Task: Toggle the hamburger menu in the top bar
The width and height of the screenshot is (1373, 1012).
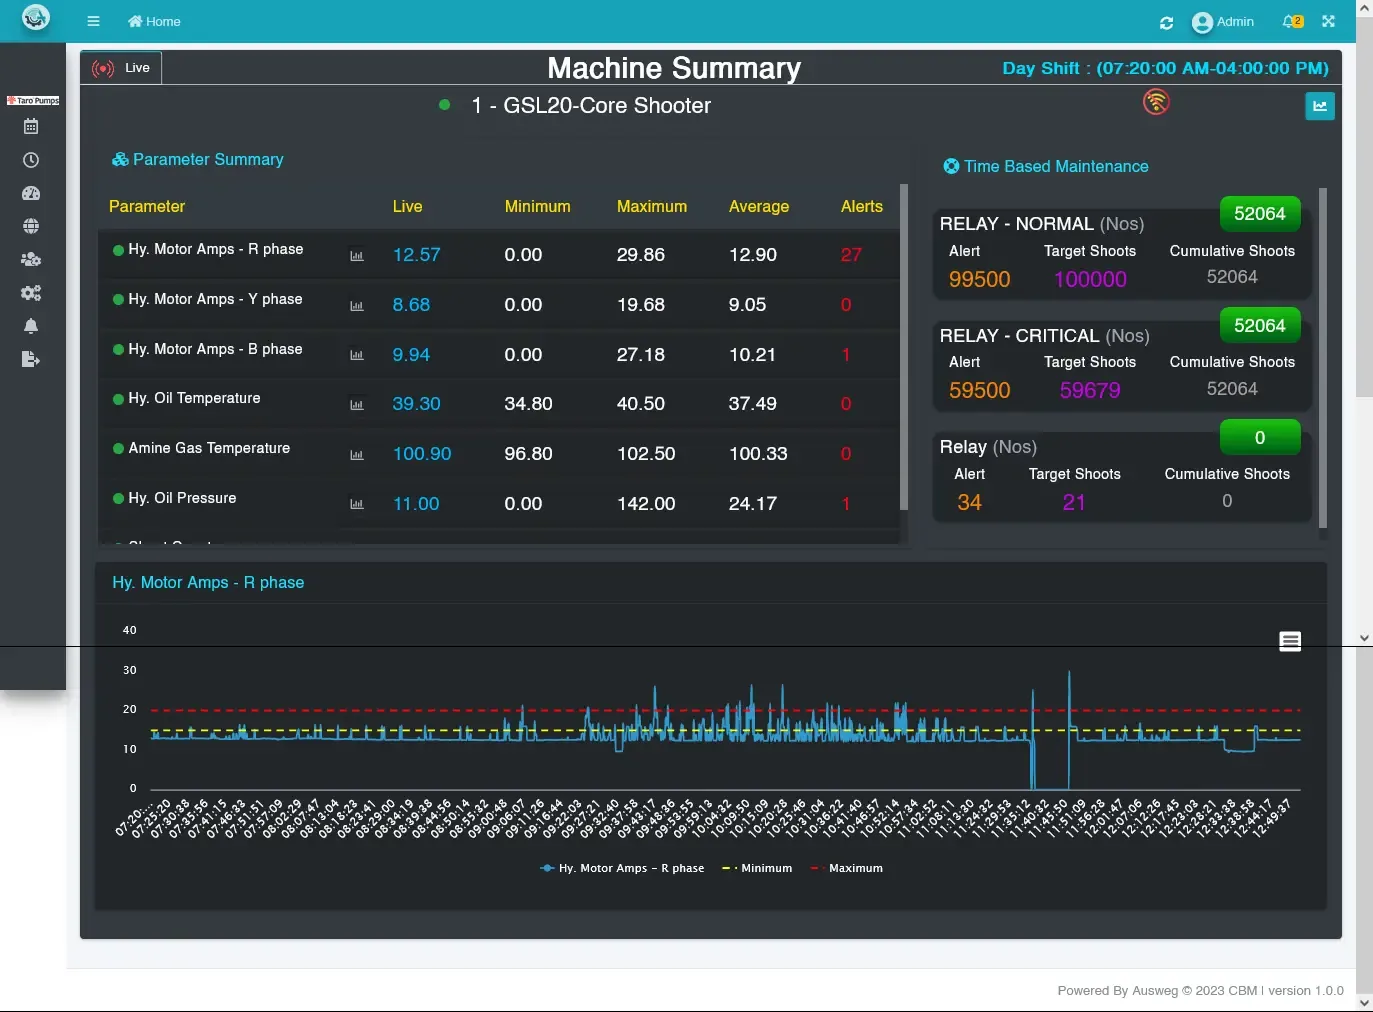Action: (x=93, y=21)
